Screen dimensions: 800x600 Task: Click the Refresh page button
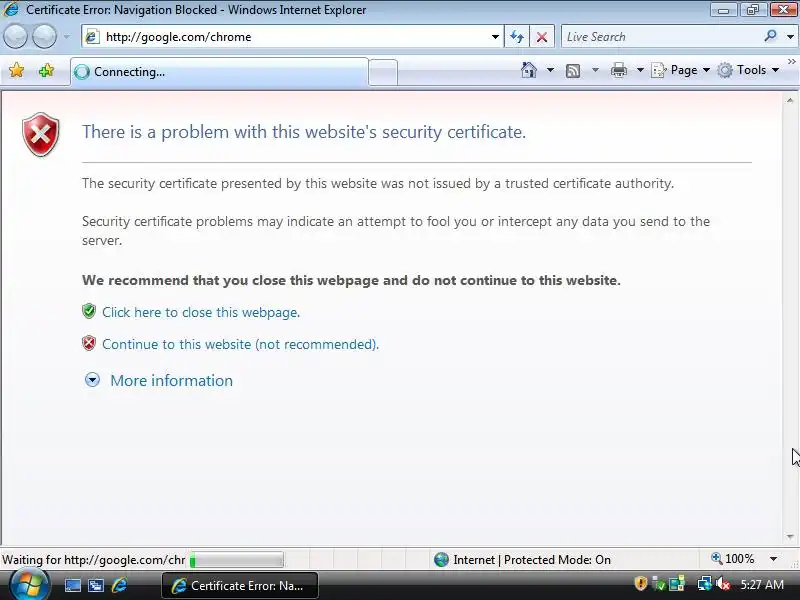click(x=517, y=37)
